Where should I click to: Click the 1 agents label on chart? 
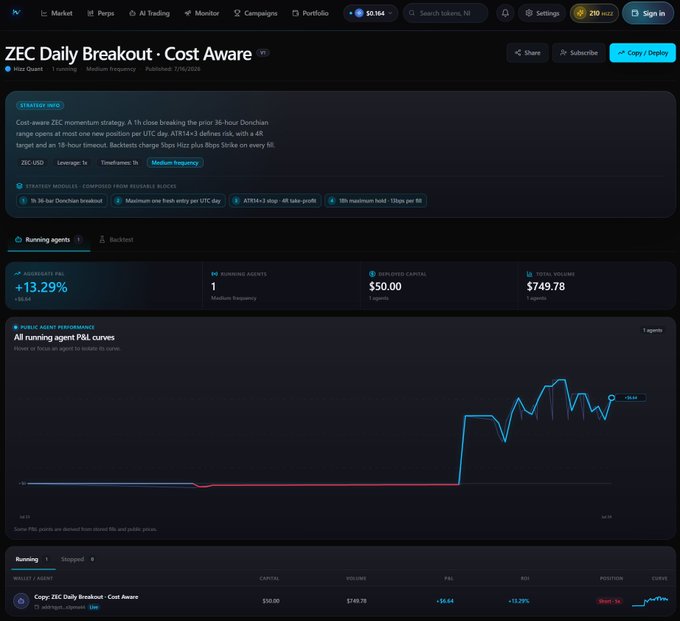[x=652, y=330]
